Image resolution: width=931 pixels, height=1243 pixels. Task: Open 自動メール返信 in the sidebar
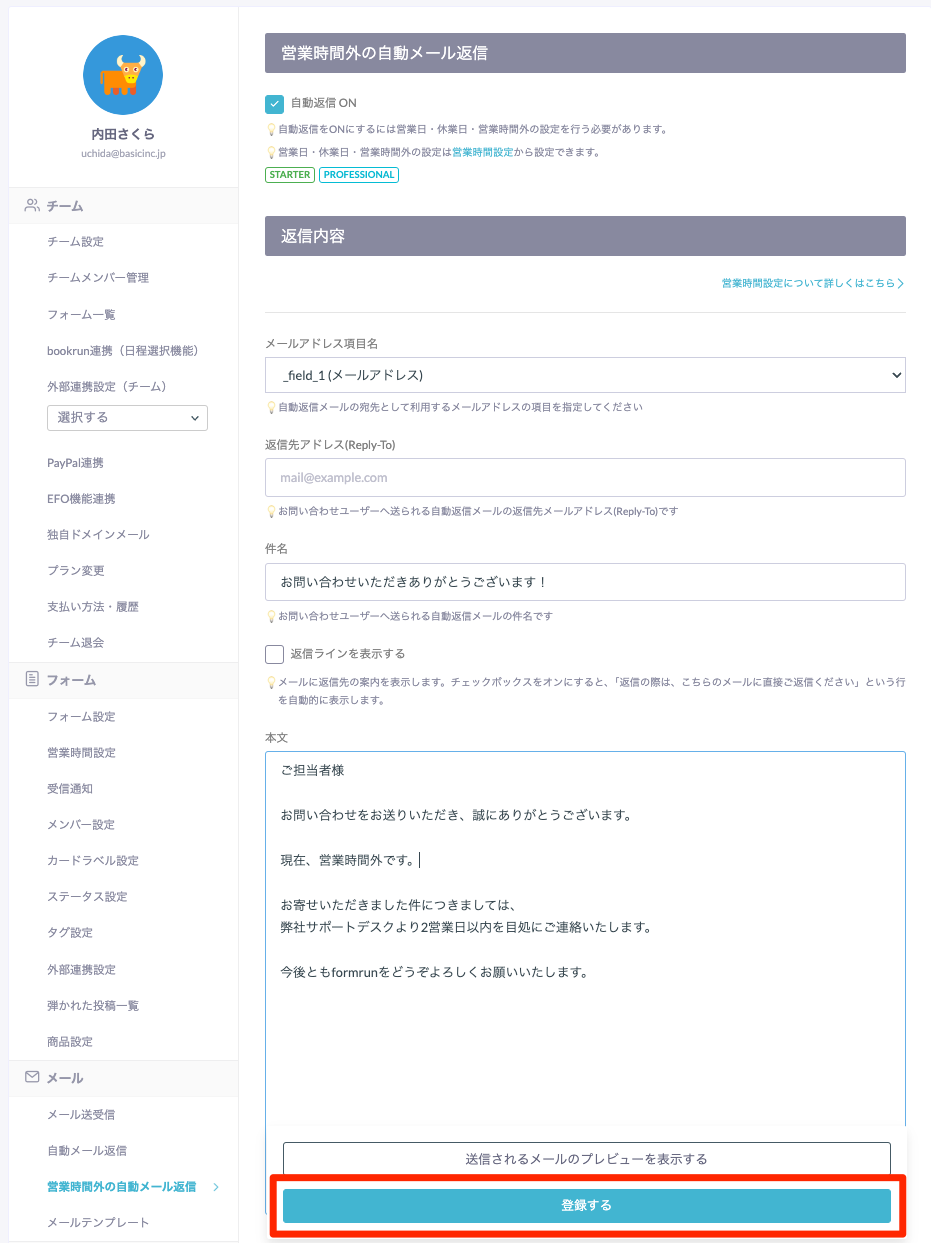87,1151
